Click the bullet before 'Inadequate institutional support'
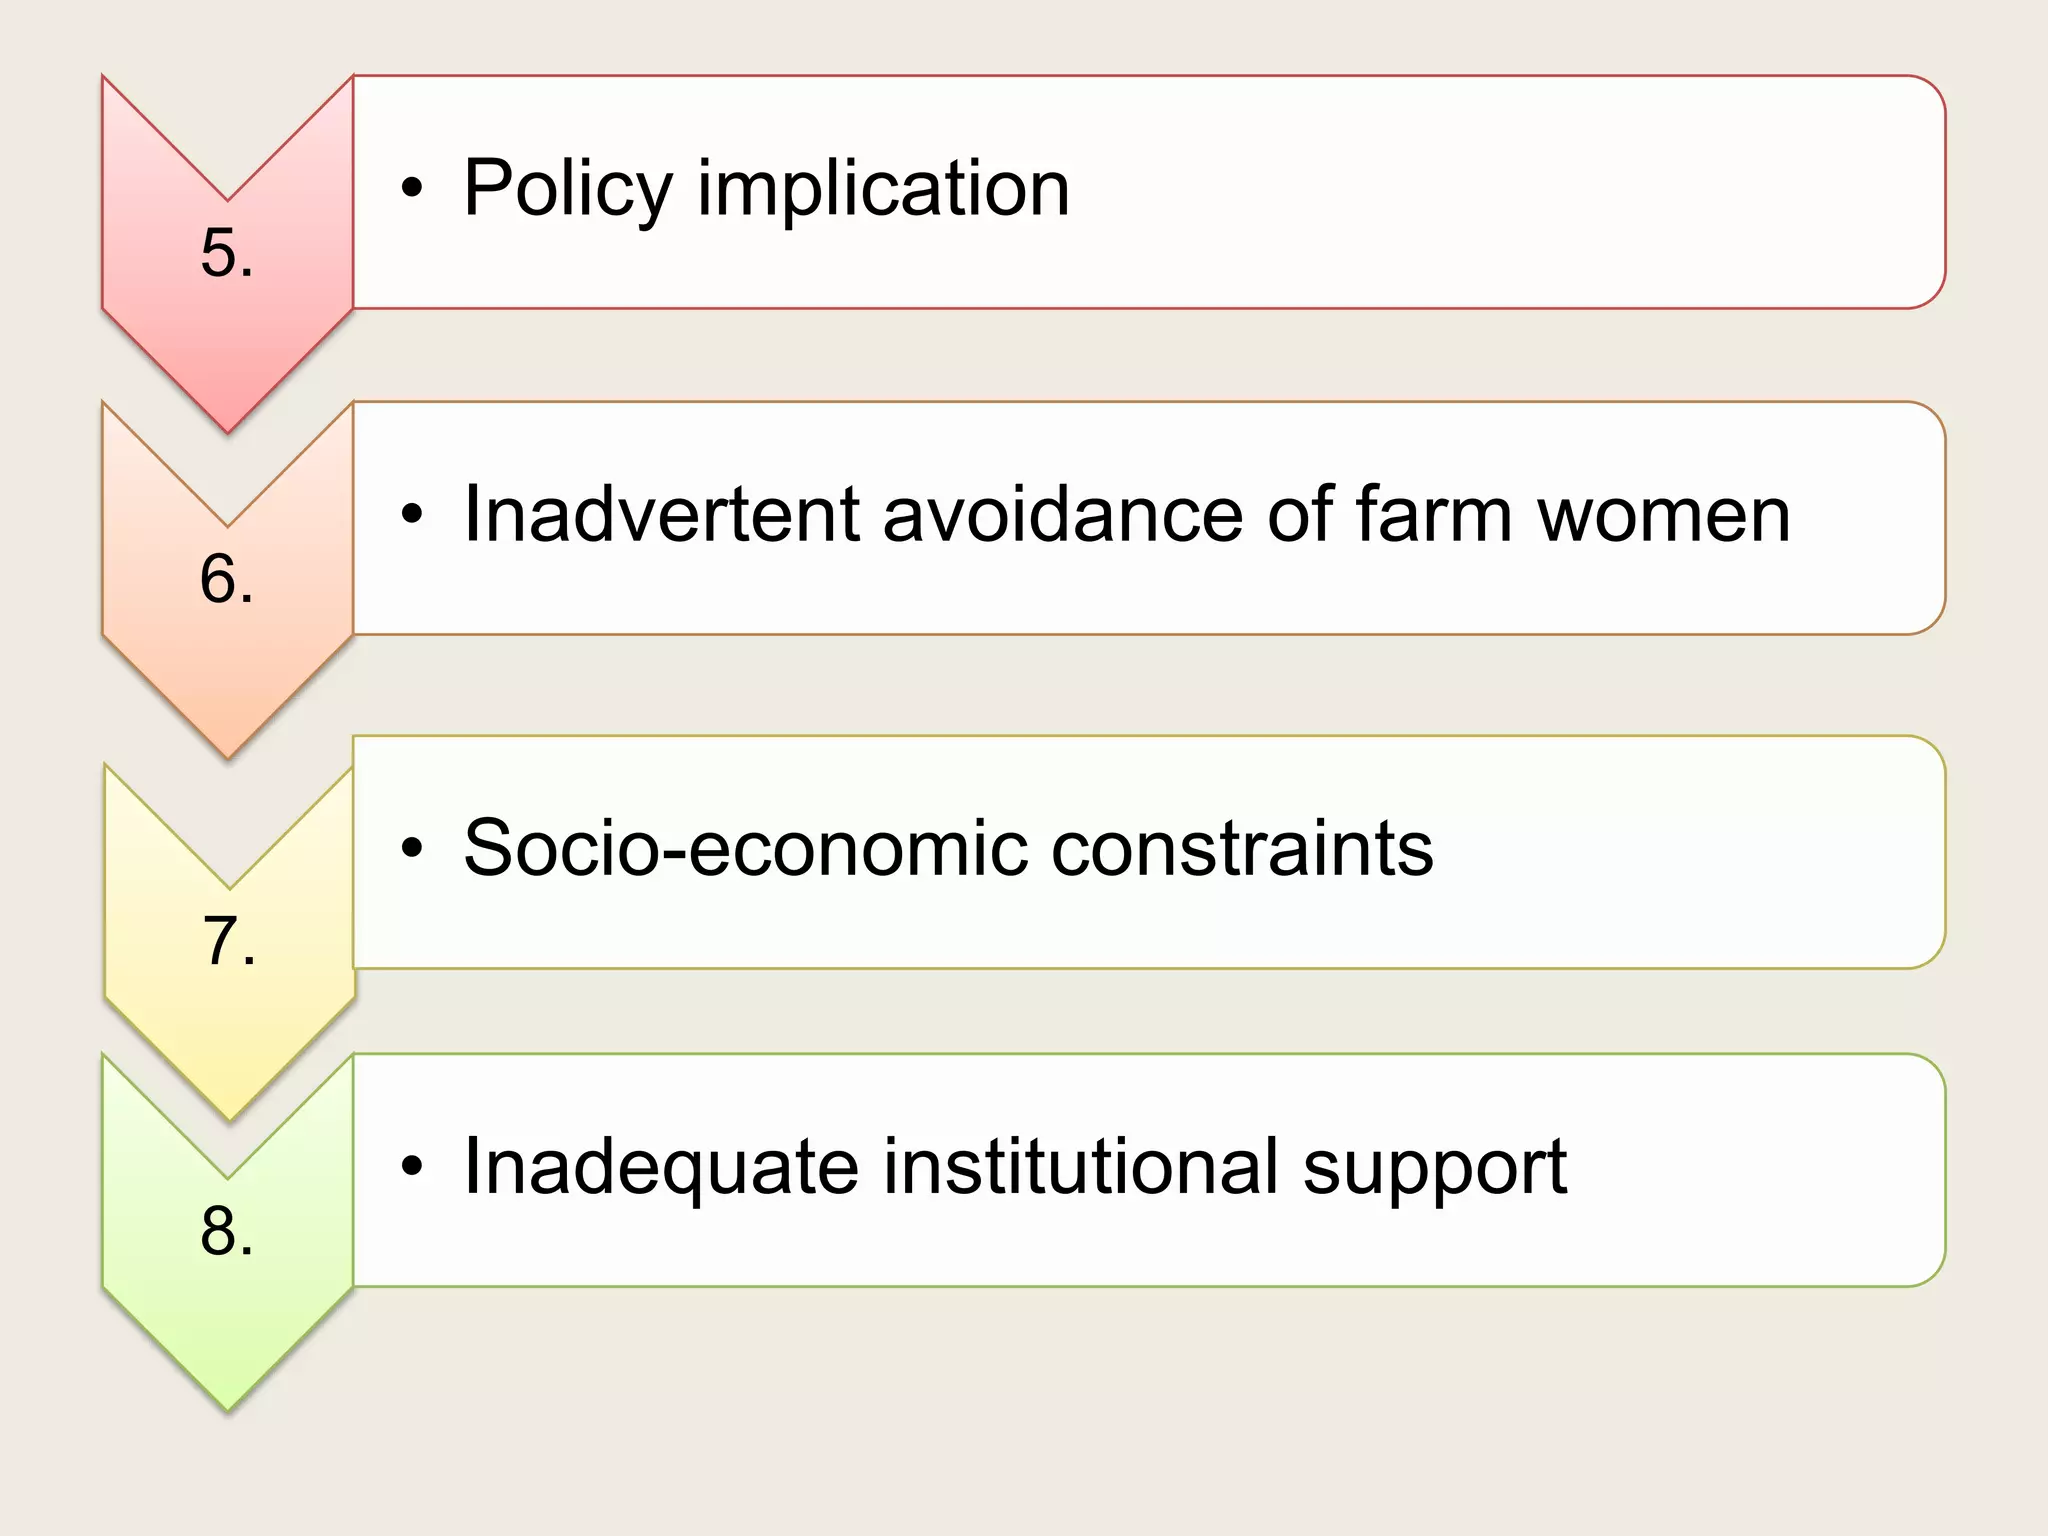This screenshot has height=1536, width=2048. coord(412,1166)
